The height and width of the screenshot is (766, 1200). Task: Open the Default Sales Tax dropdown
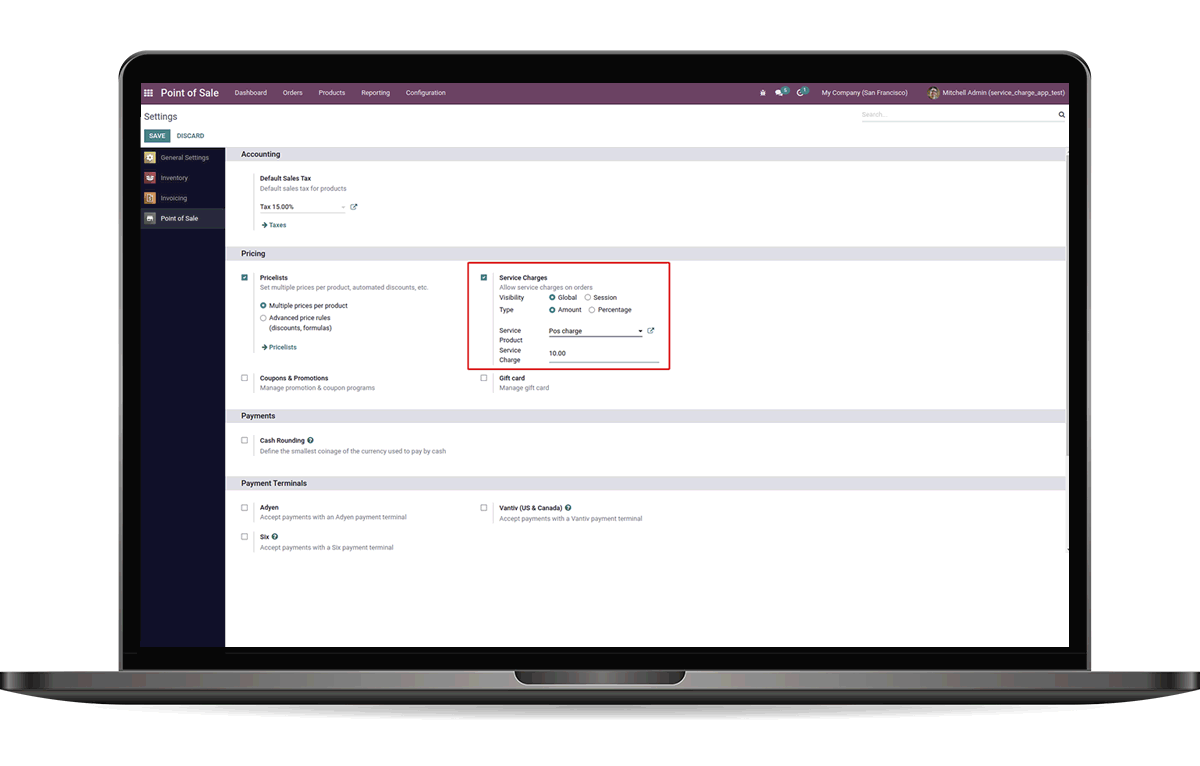(x=302, y=207)
